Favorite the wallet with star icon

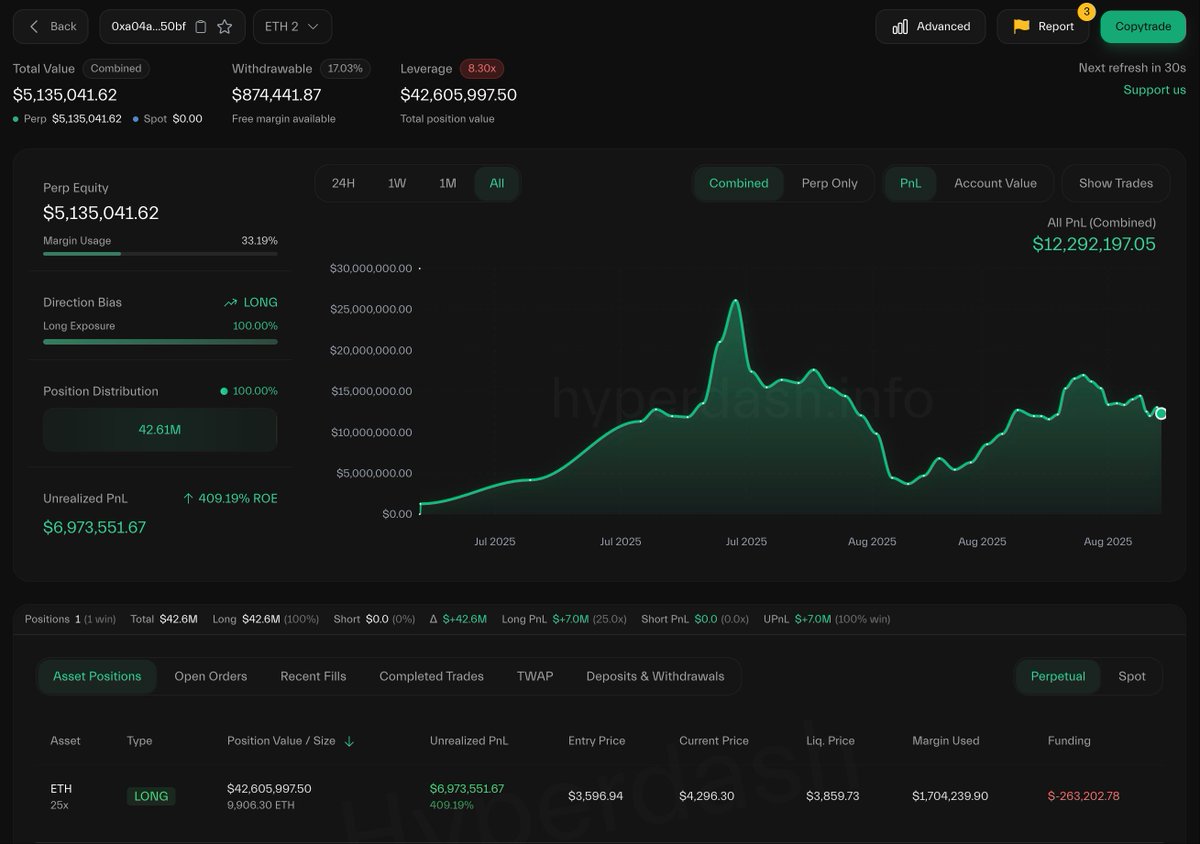click(225, 27)
